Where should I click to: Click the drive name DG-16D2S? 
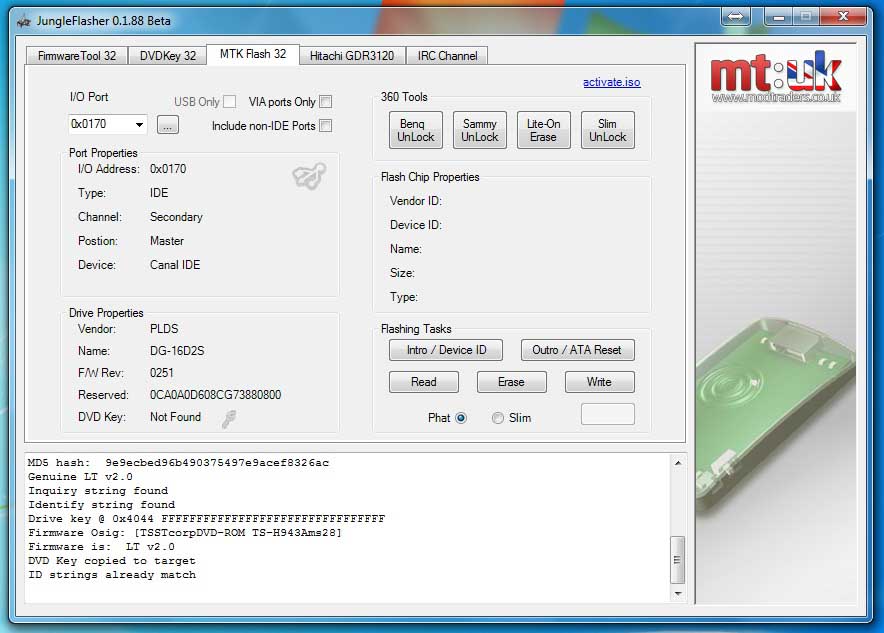177,351
